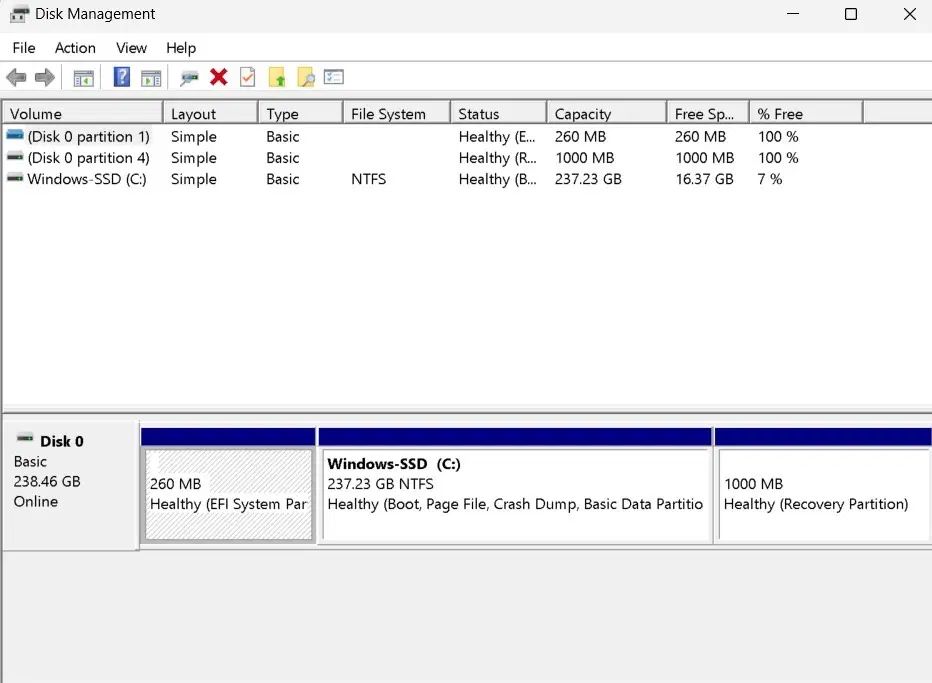Click the 7 % free cell
This screenshot has height=683, width=932.
pyautogui.click(x=770, y=180)
